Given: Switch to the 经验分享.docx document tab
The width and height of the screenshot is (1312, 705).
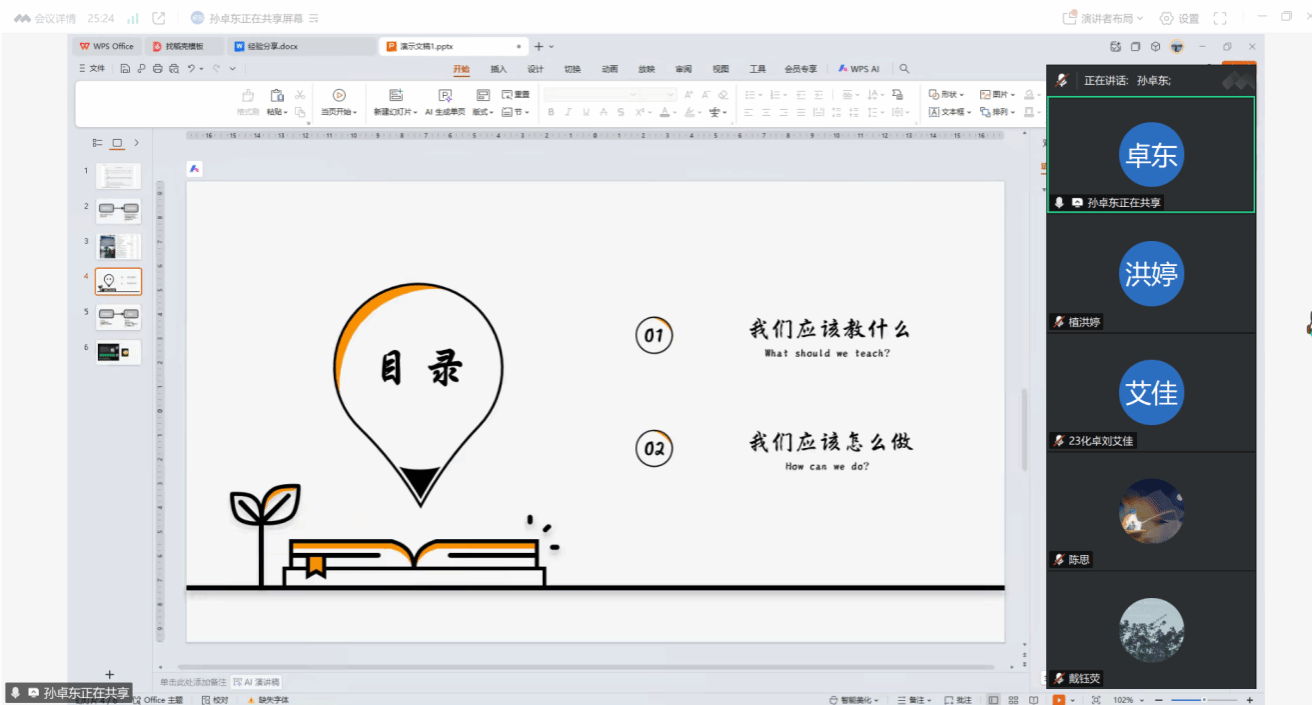Looking at the screenshot, I should tap(266, 46).
